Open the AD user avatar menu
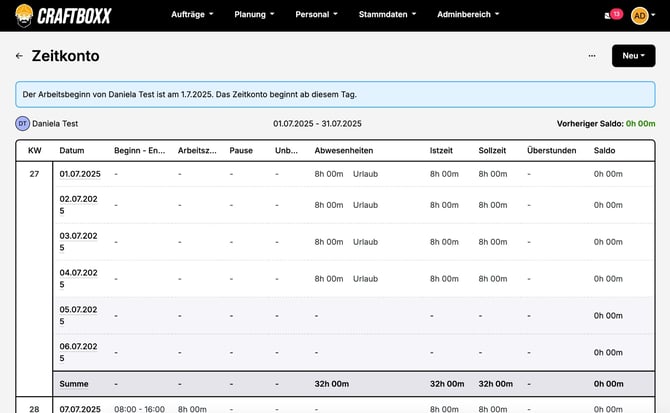The image size is (670, 413). (643, 14)
